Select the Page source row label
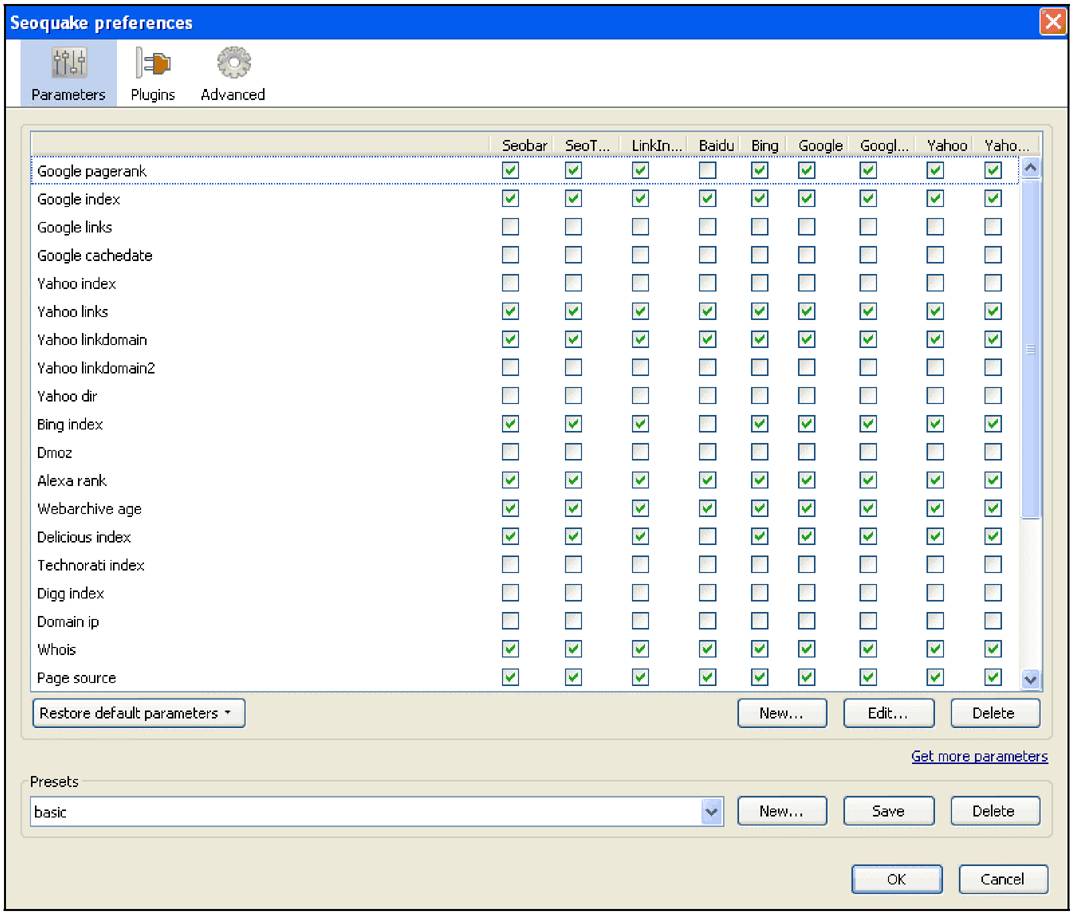The image size is (1073, 914). 76,678
